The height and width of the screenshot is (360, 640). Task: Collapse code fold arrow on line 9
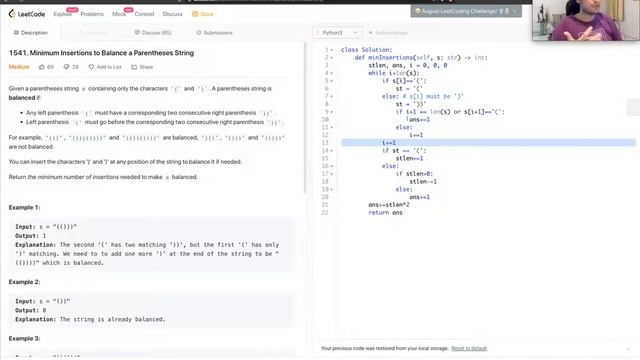332,112
